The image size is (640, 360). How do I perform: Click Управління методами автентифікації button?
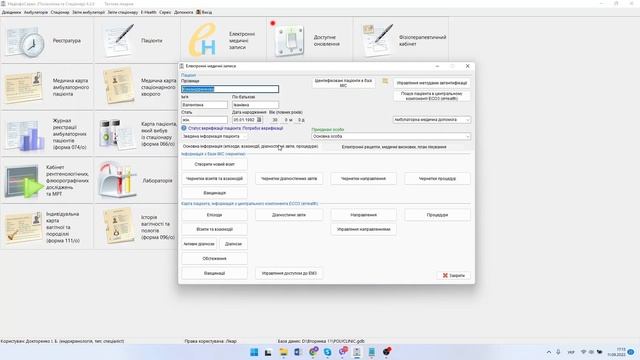432,83
